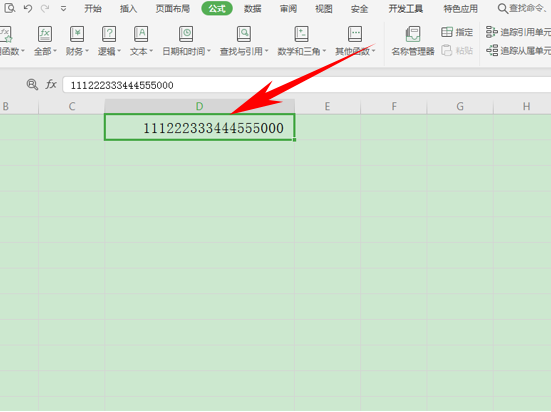Open the 文本 text functions icon

point(141,34)
